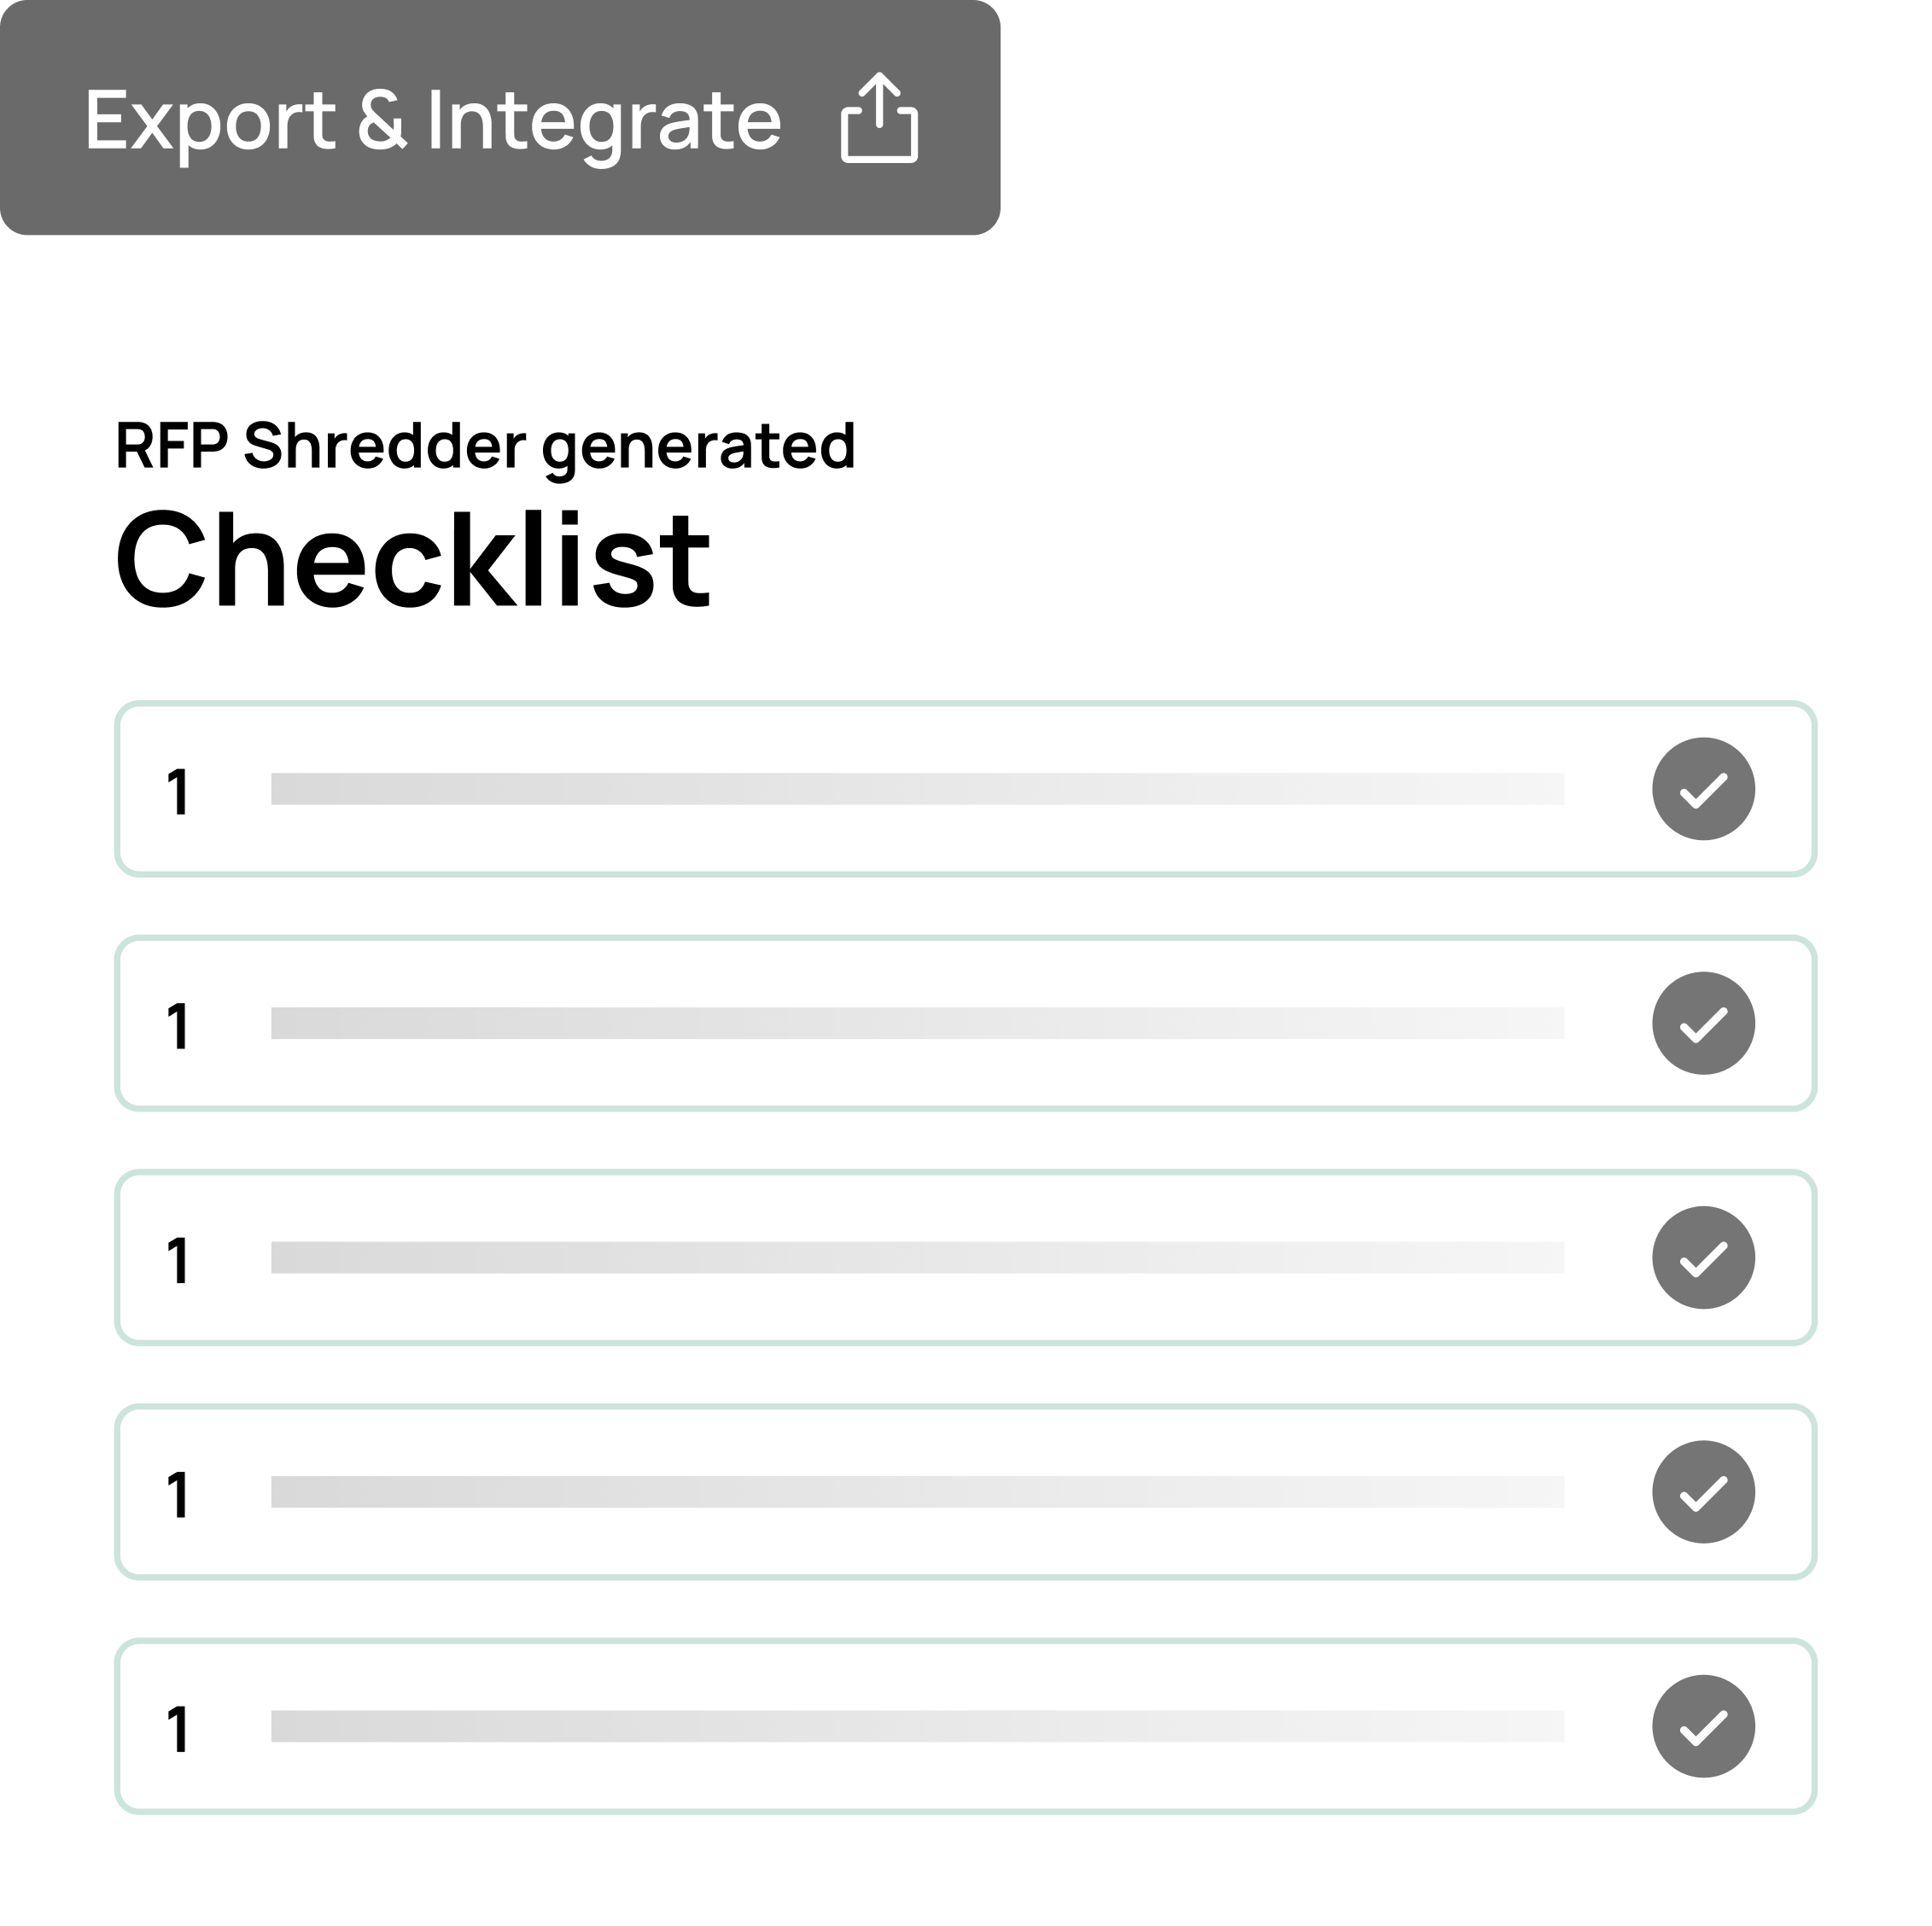Select the third checklist row's gray text bar

point(917,1257)
